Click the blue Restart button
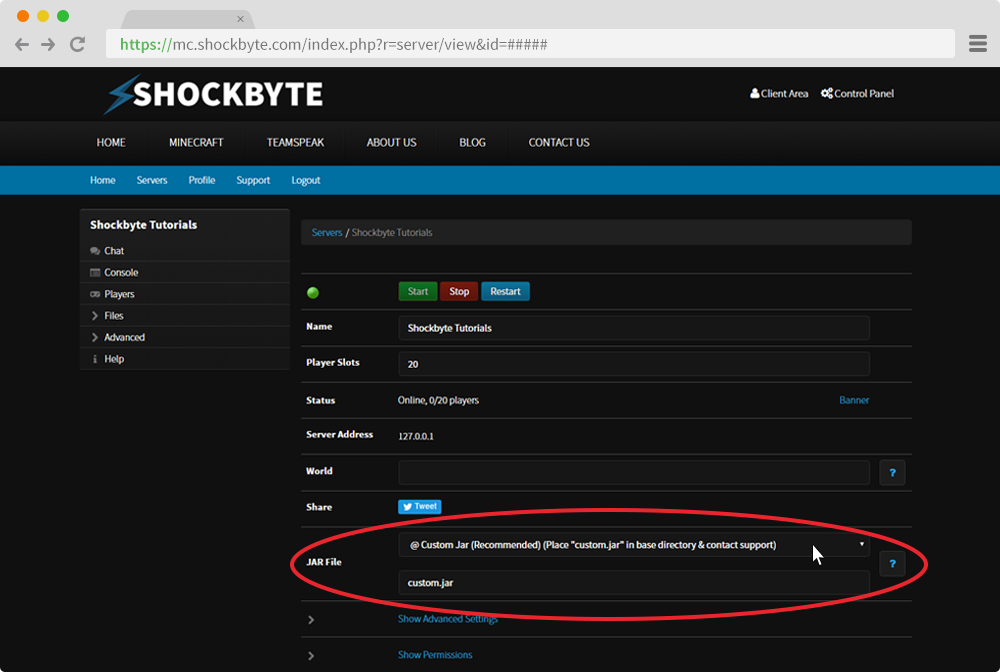Image resolution: width=1000 pixels, height=672 pixels. point(505,291)
